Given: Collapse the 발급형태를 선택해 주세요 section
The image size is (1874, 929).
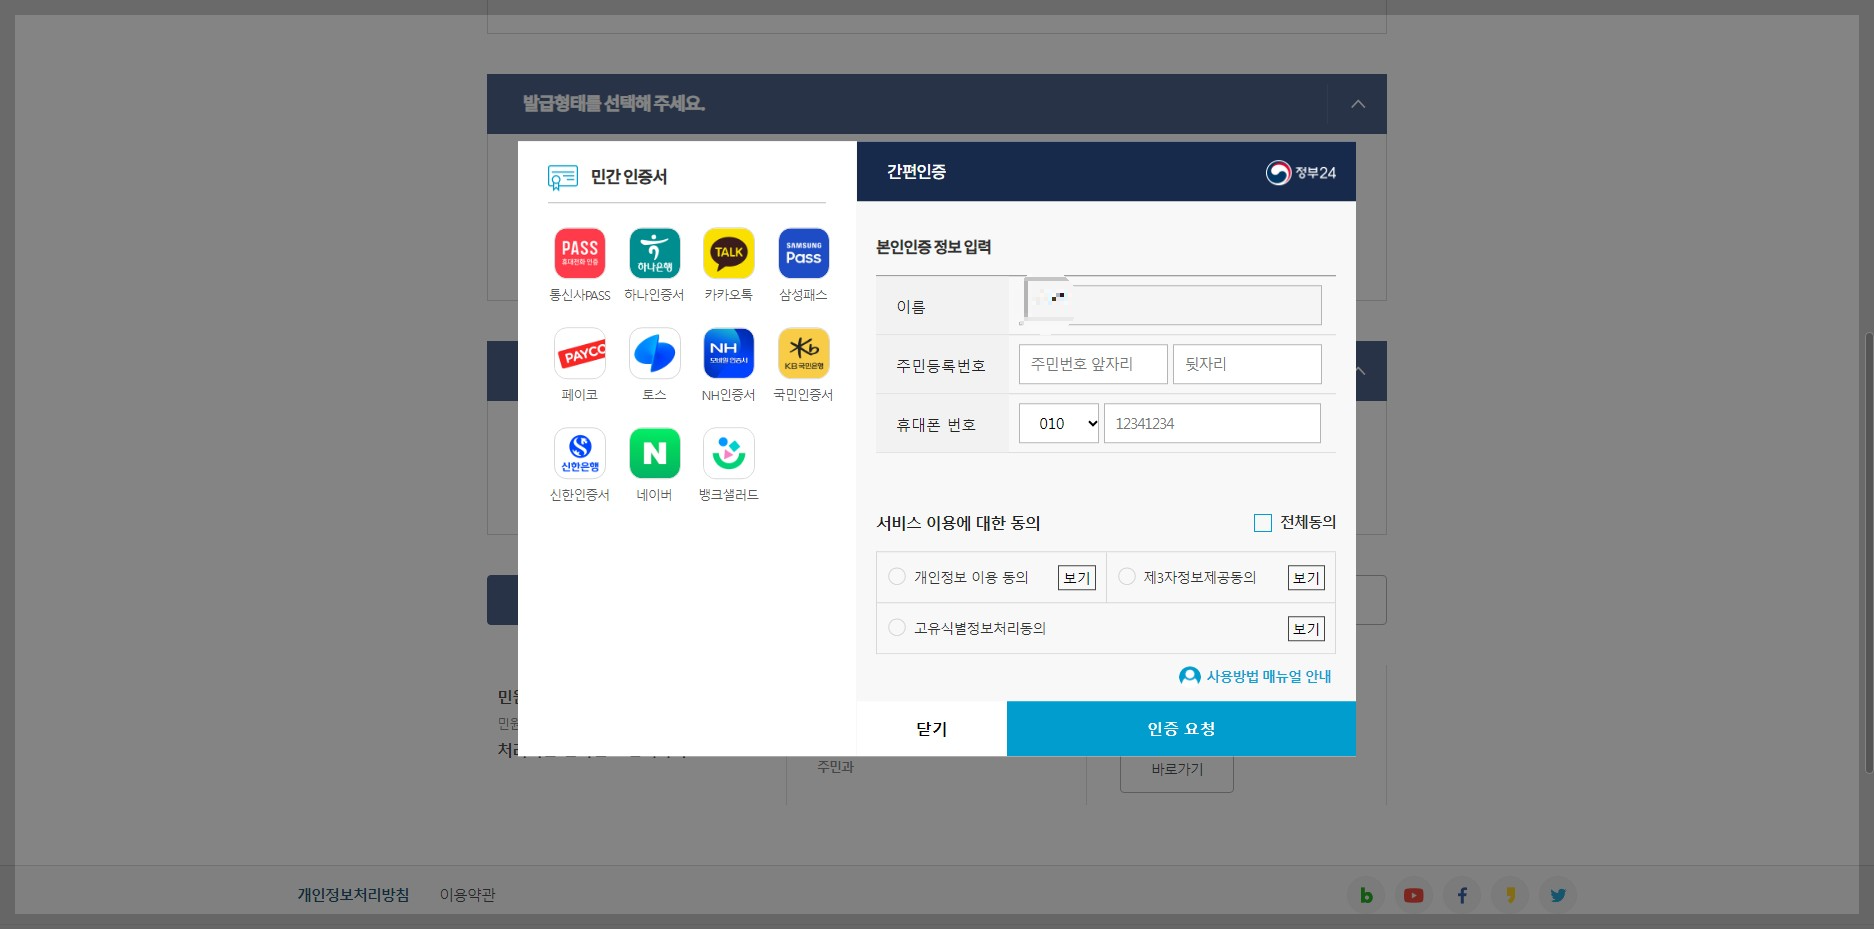Looking at the screenshot, I should [1358, 104].
